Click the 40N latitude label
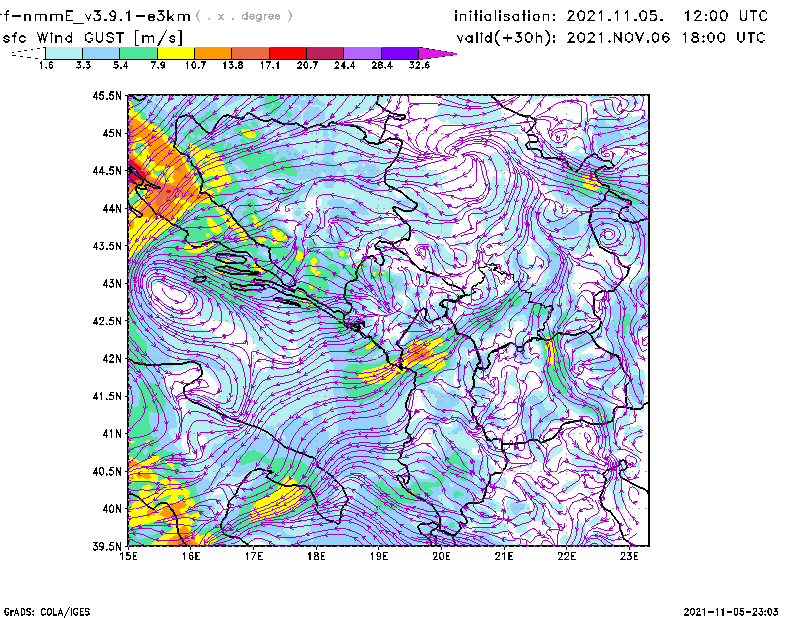 (x=112, y=509)
